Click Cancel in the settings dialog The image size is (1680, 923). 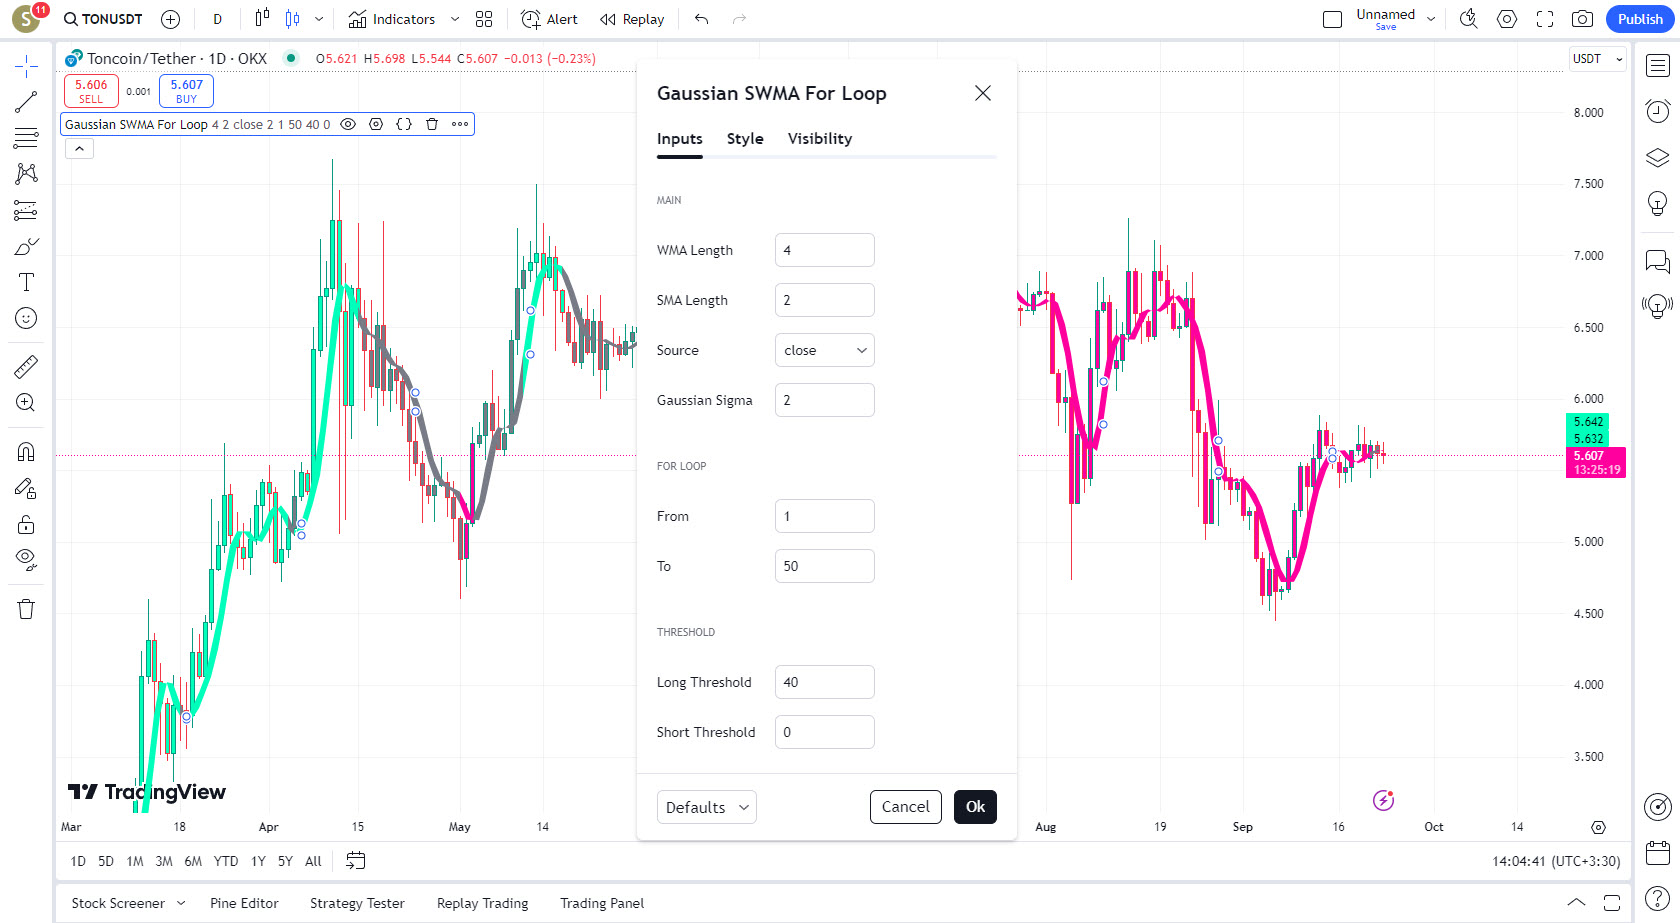(905, 807)
